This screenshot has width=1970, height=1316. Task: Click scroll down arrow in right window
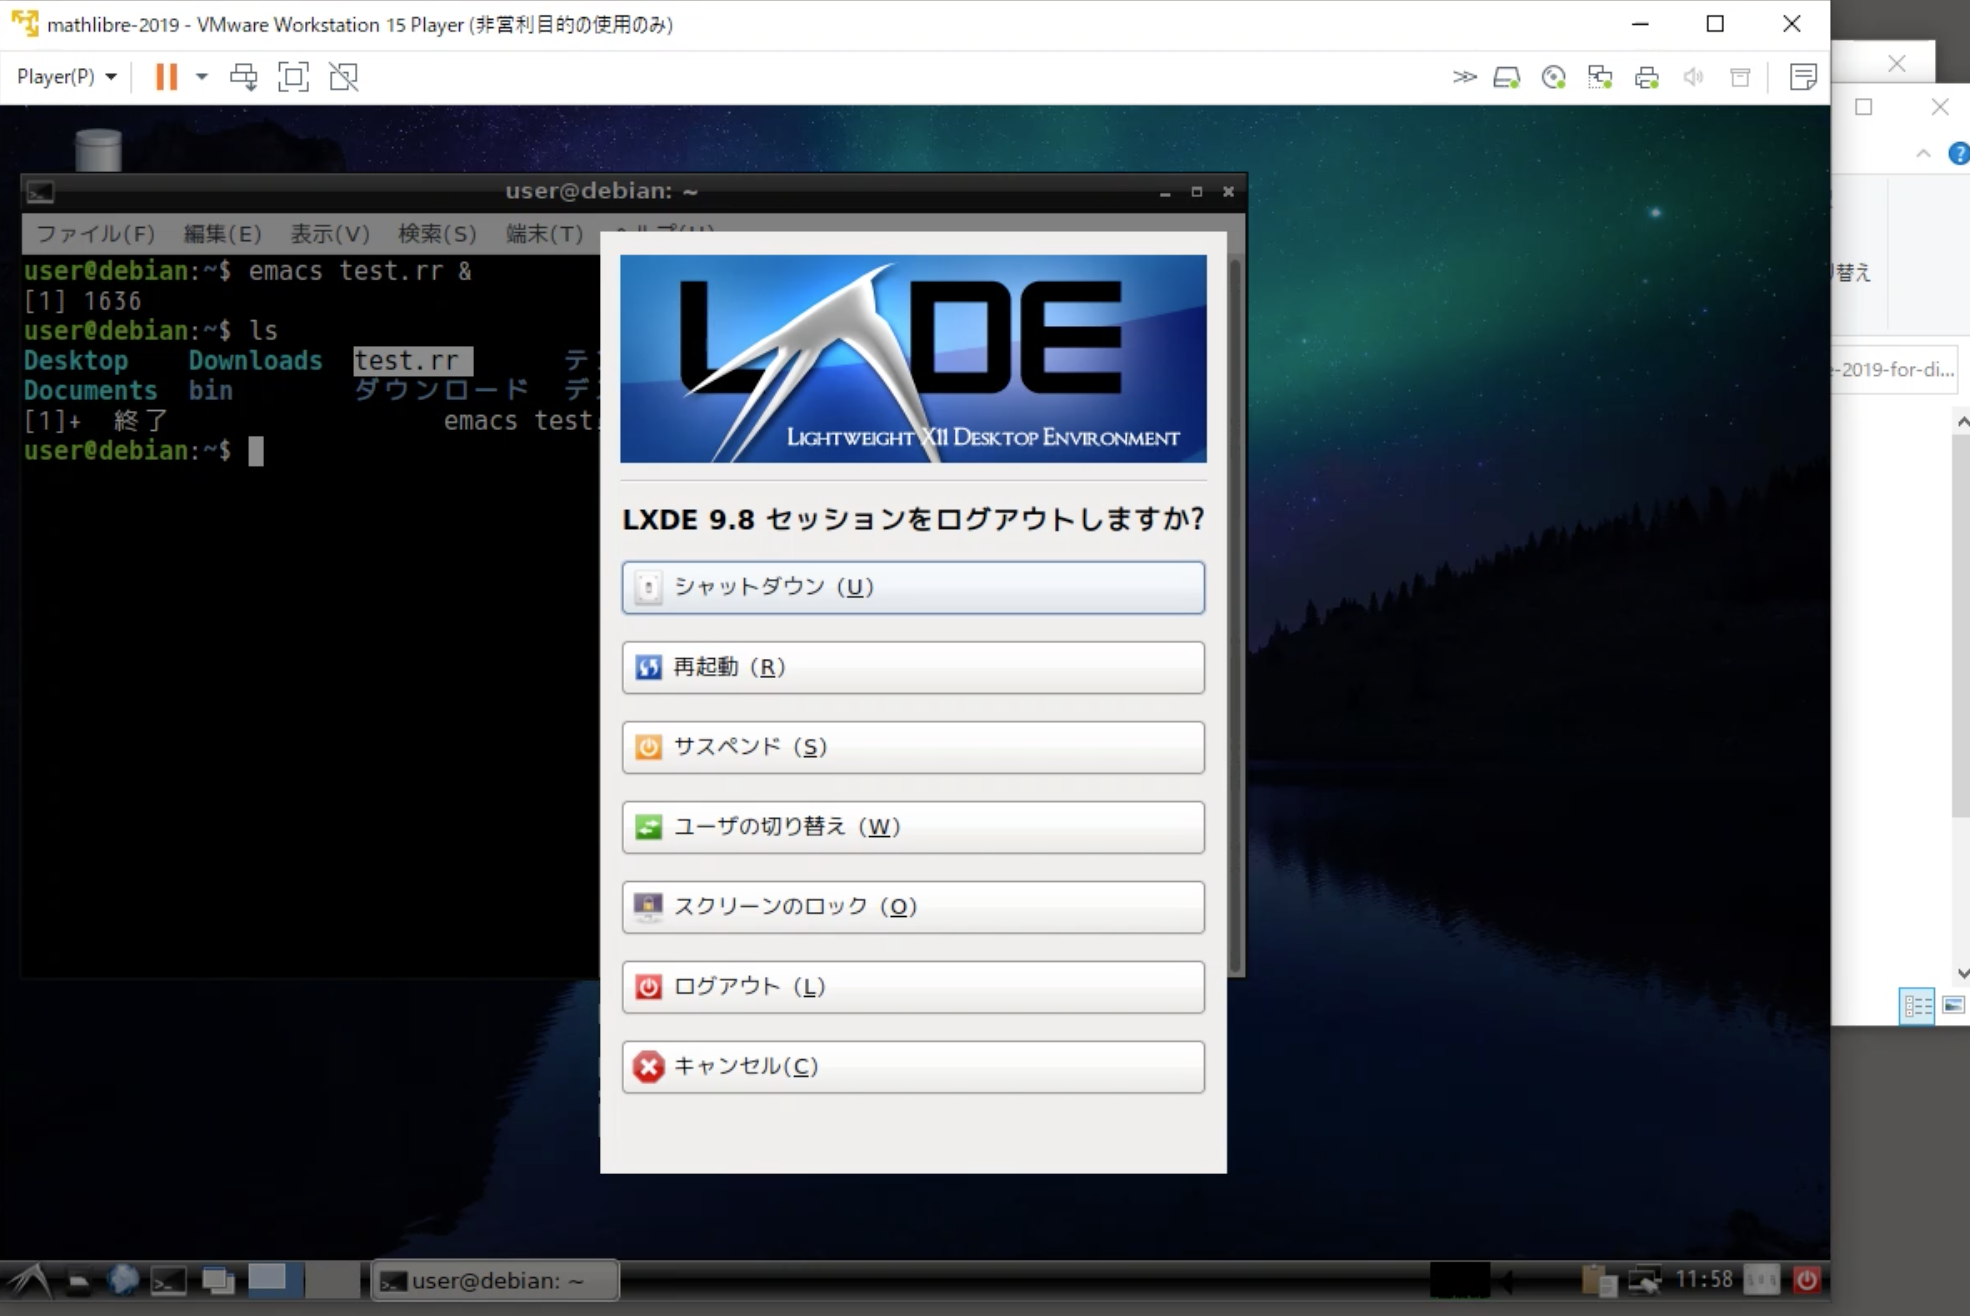1962,973
